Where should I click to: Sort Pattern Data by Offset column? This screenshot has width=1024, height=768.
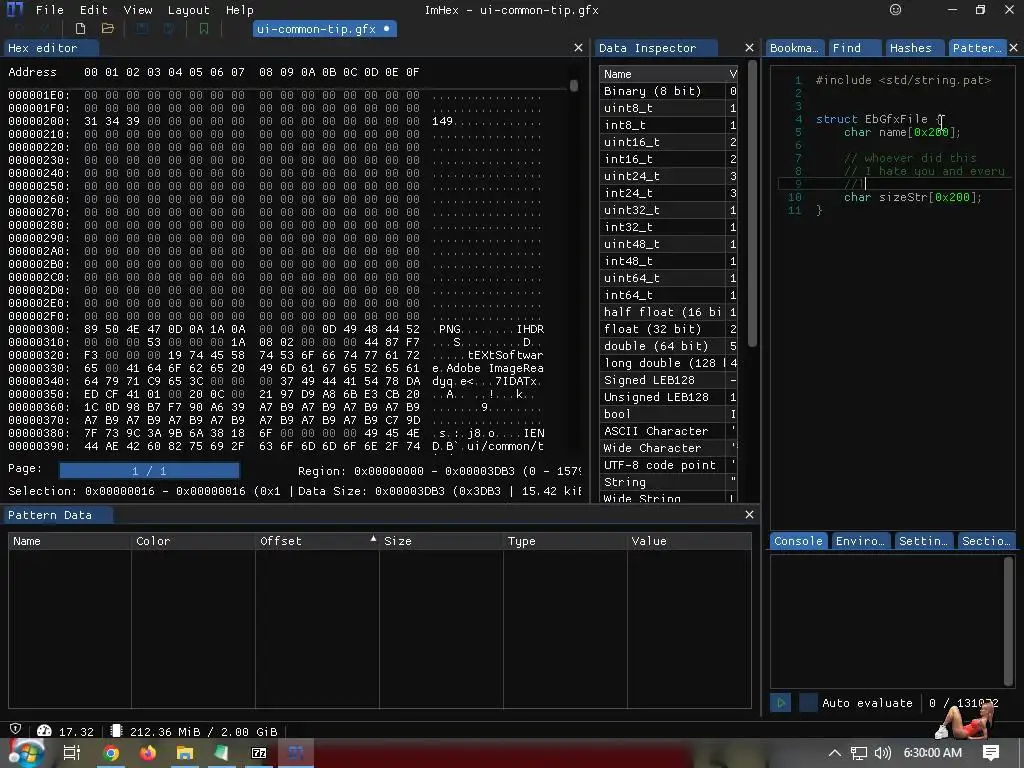point(317,541)
